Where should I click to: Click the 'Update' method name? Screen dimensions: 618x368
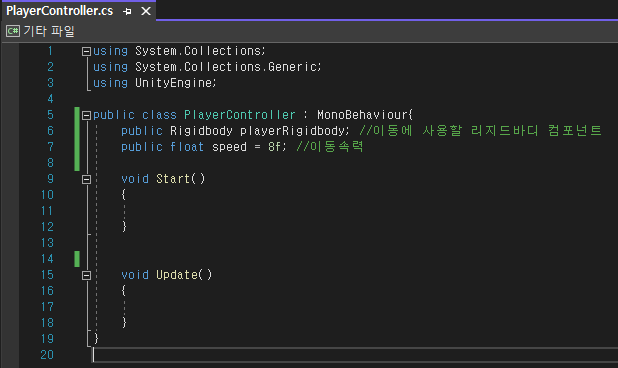[177, 275]
